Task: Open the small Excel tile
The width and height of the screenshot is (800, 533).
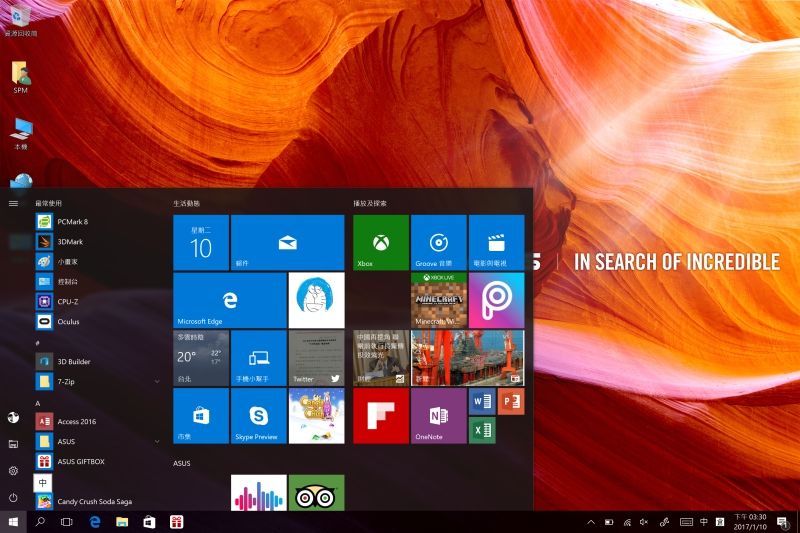Action: click(483, 430)
